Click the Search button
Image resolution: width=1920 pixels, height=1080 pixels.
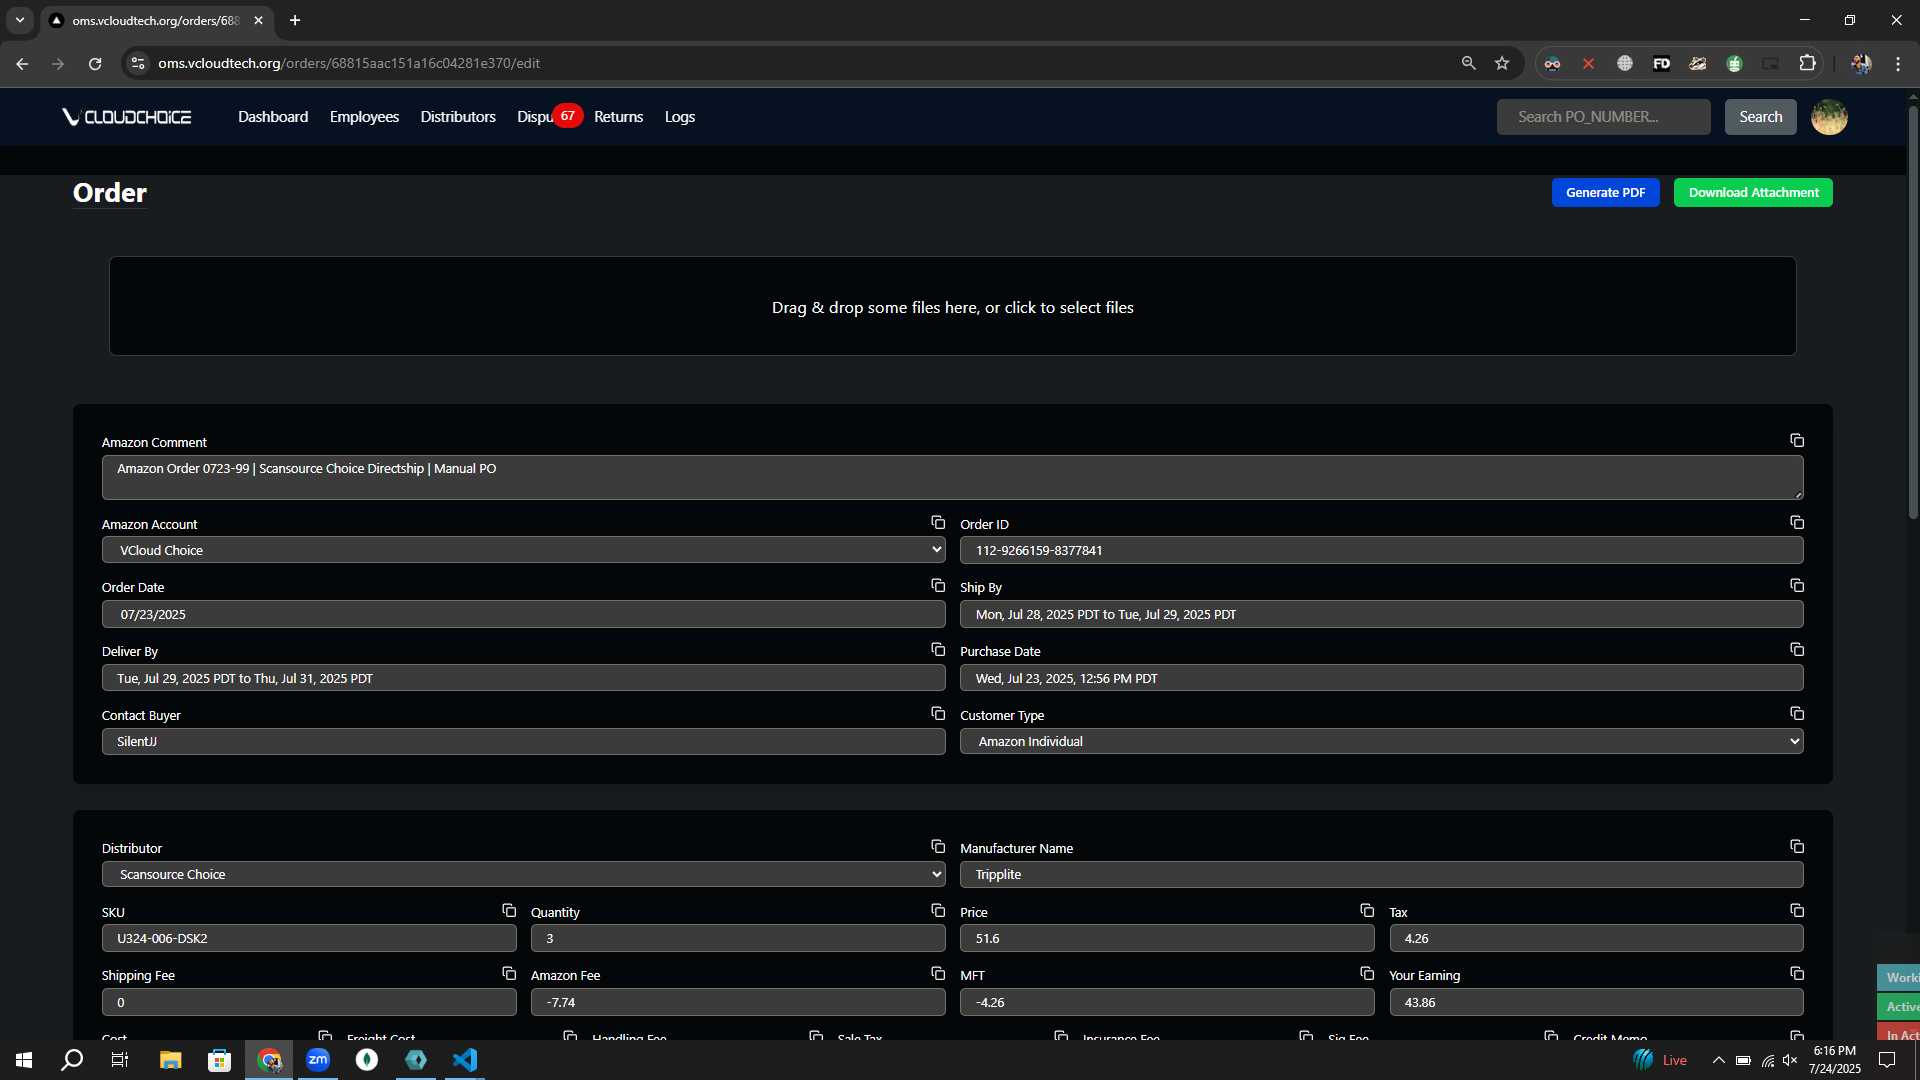point(1760,117)
